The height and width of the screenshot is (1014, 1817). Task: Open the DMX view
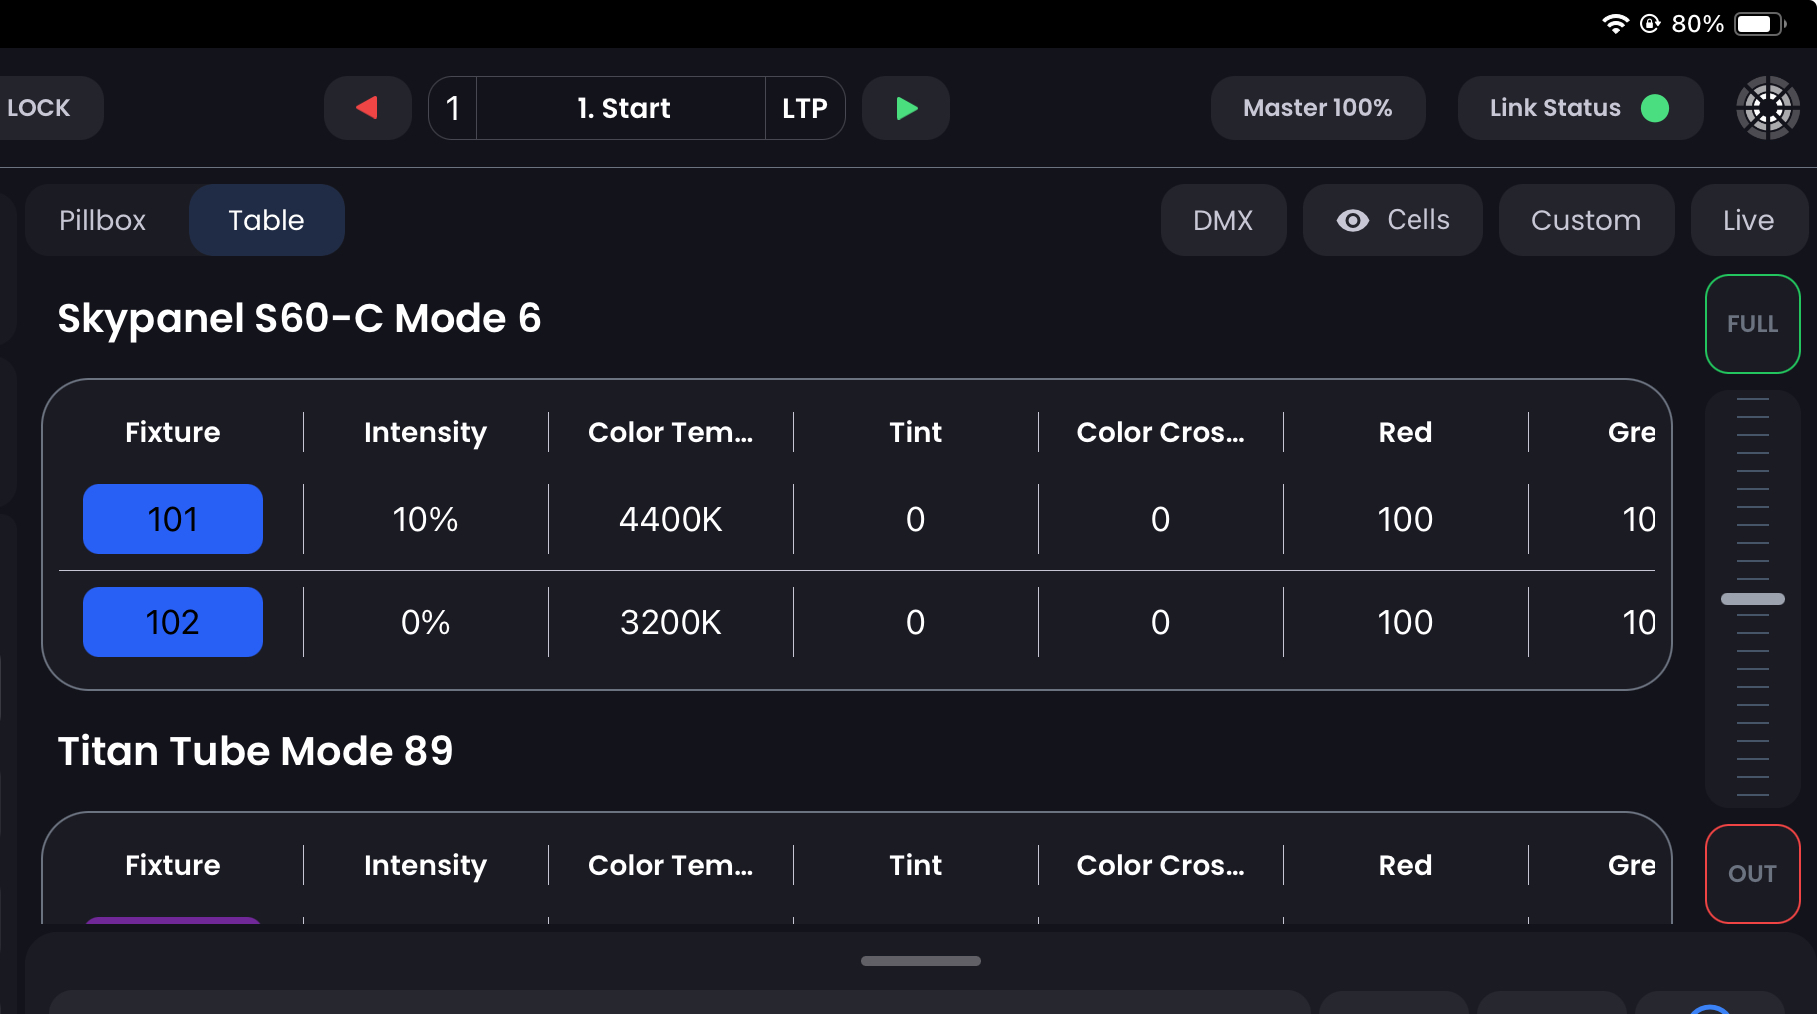pos(1223,220)
